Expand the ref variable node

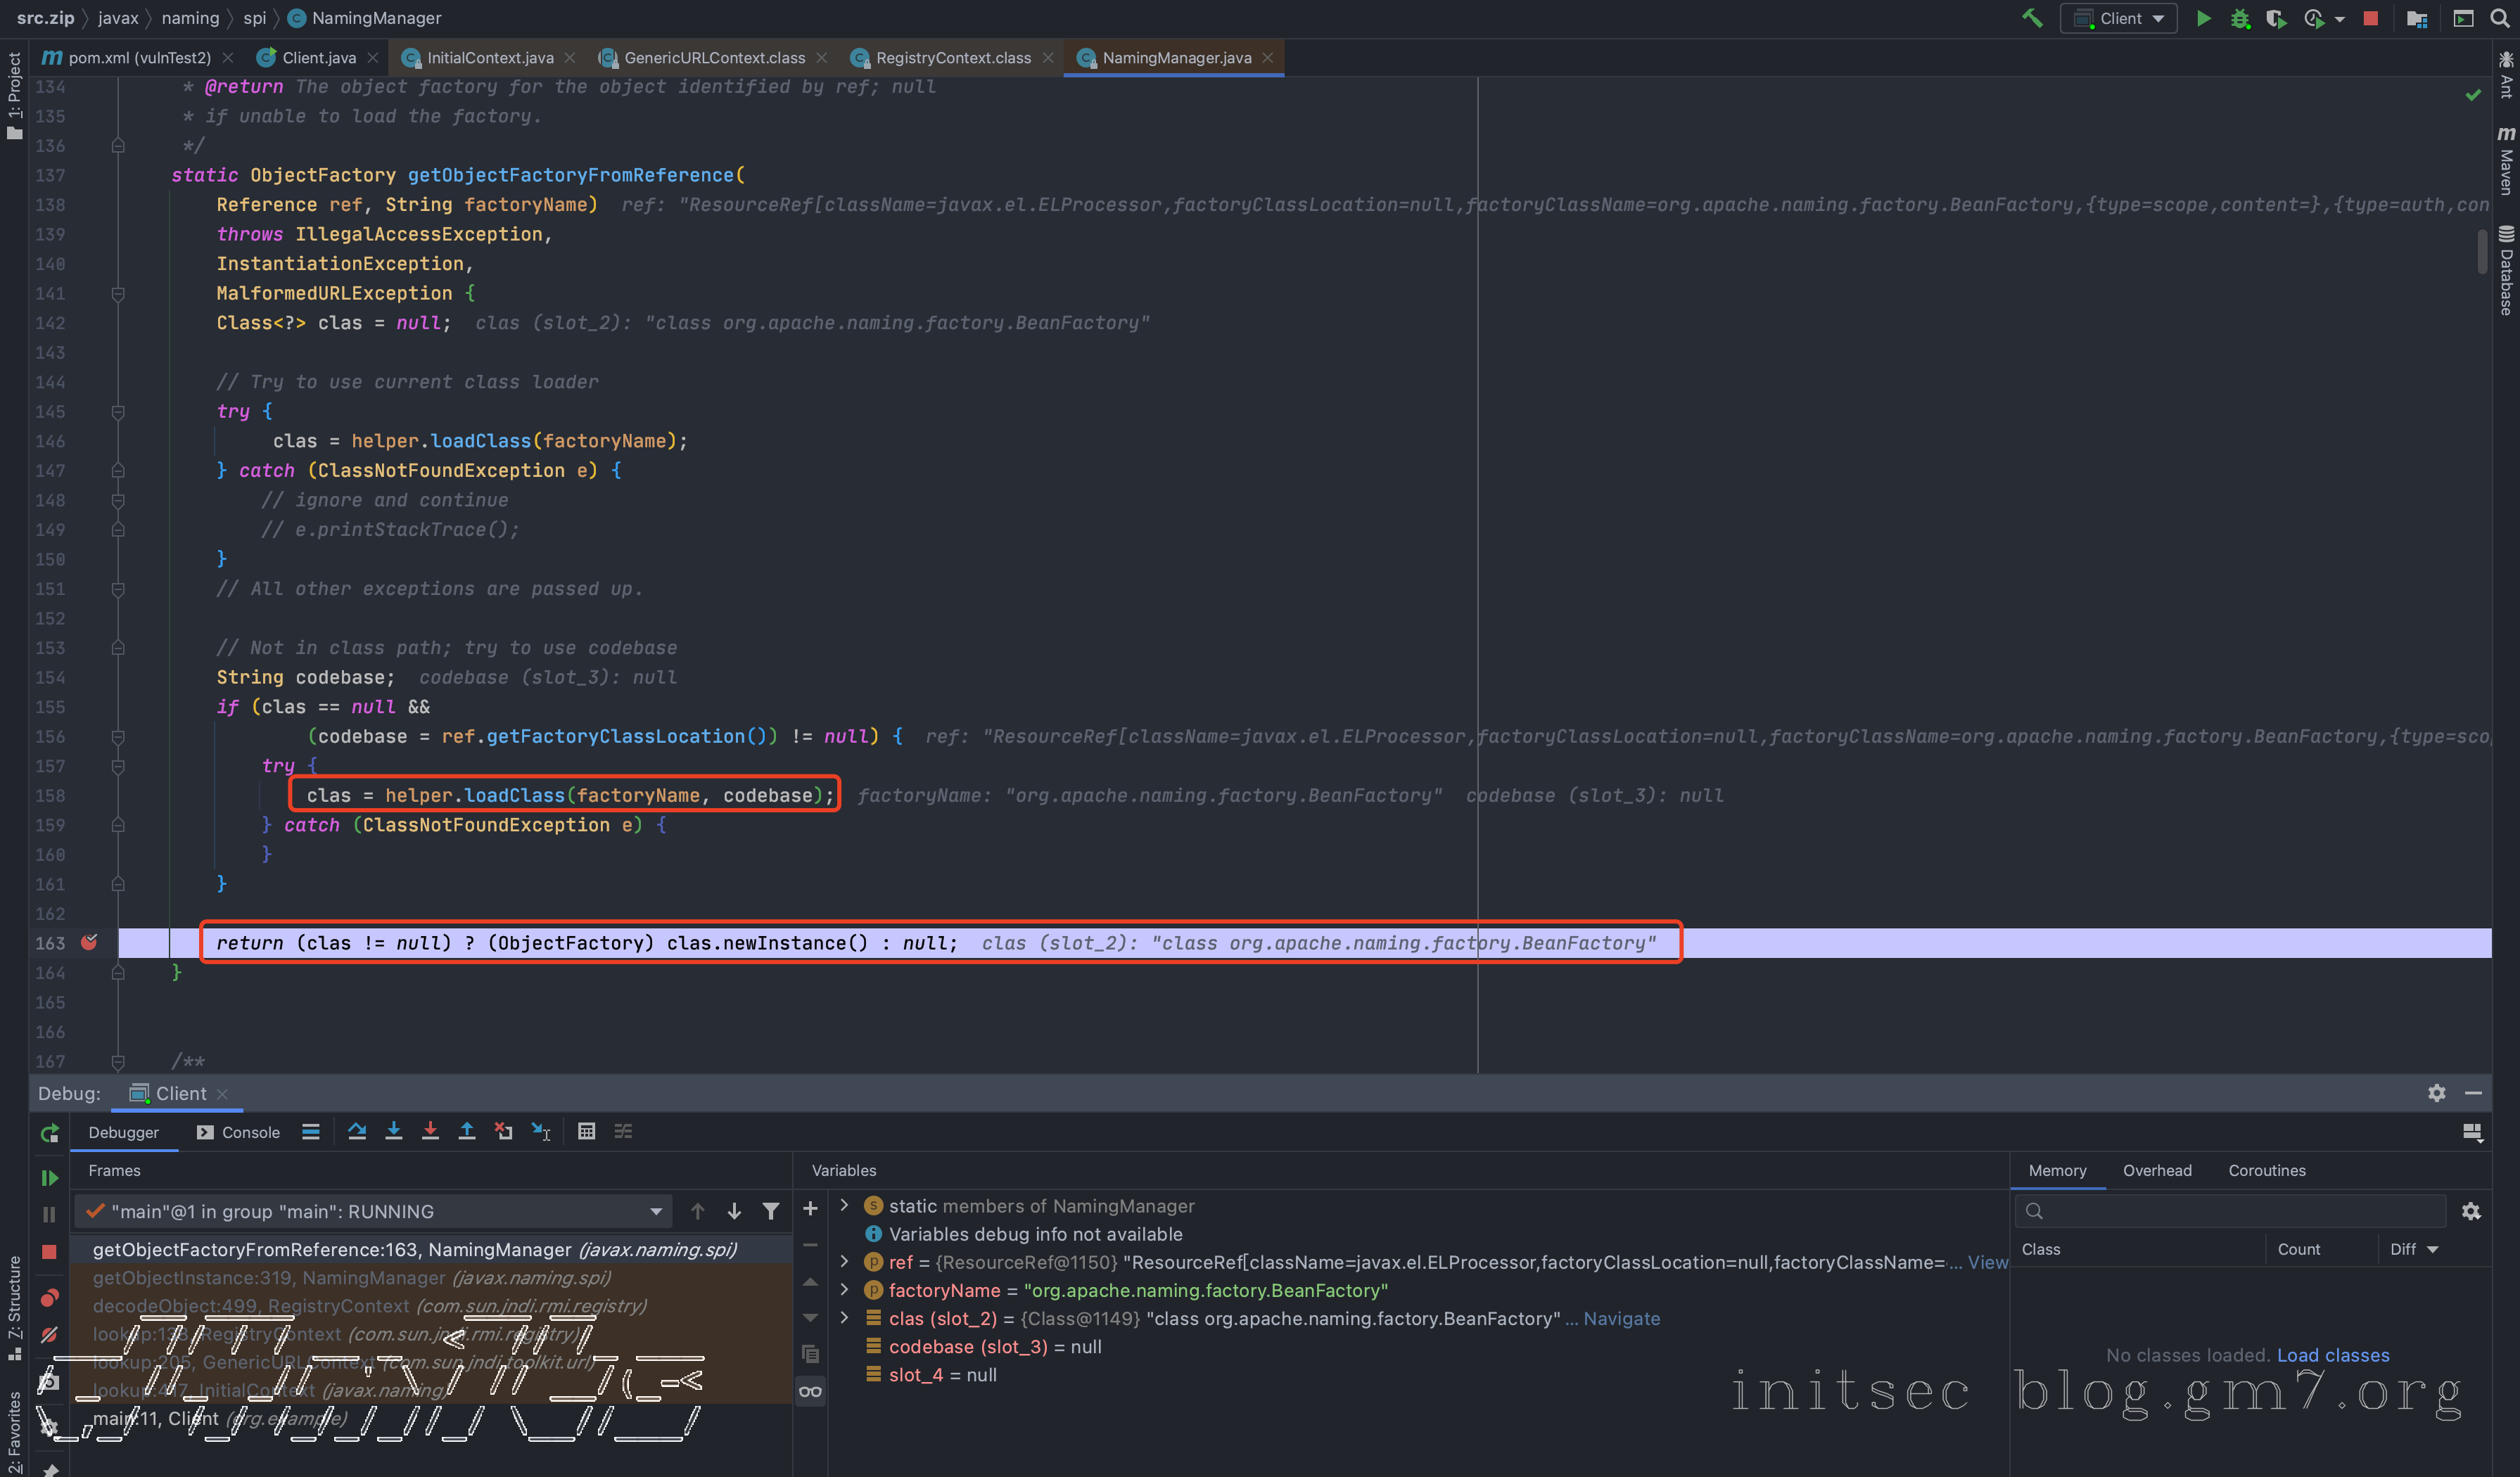coord(845,1262)
